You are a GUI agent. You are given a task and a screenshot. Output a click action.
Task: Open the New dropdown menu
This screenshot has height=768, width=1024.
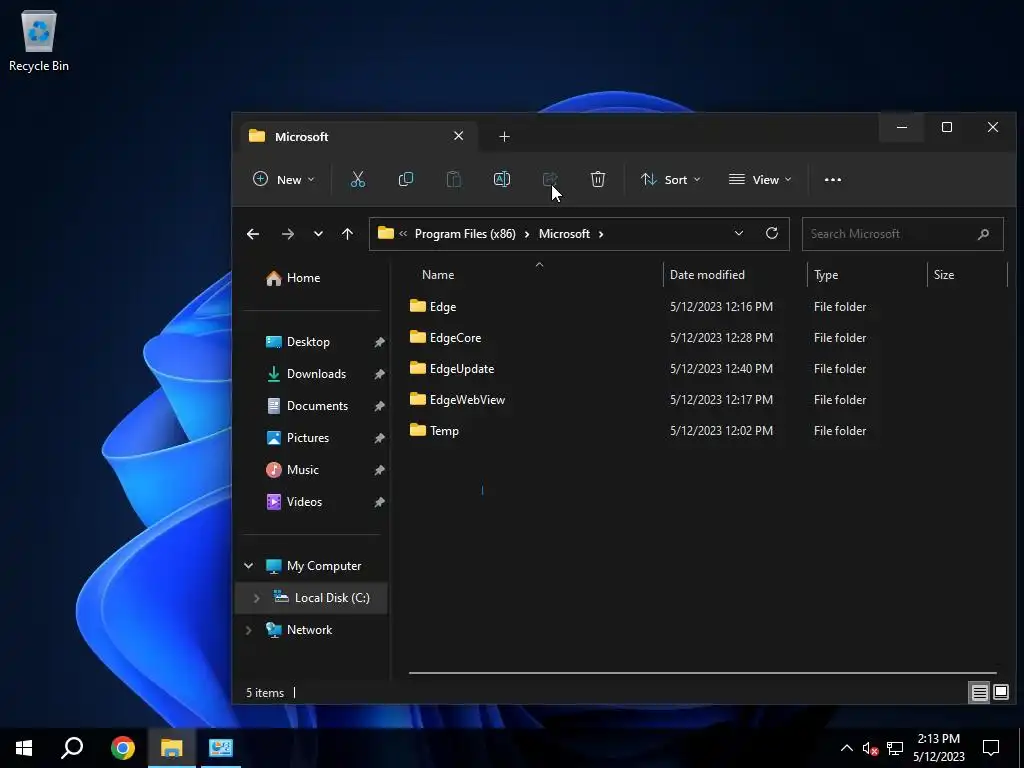coord(283,180)
